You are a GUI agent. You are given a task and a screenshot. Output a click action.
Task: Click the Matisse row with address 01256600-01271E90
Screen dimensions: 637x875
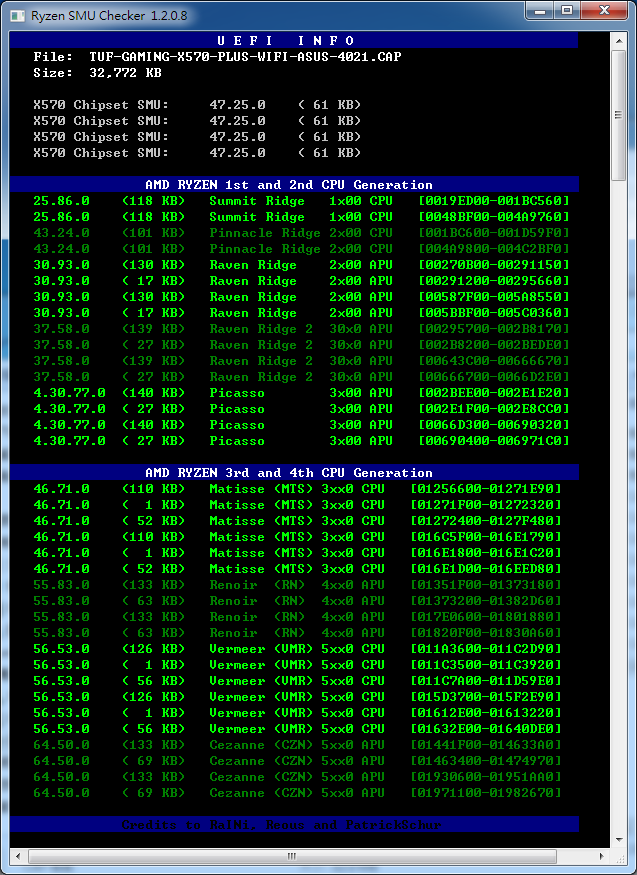point(297,489)
